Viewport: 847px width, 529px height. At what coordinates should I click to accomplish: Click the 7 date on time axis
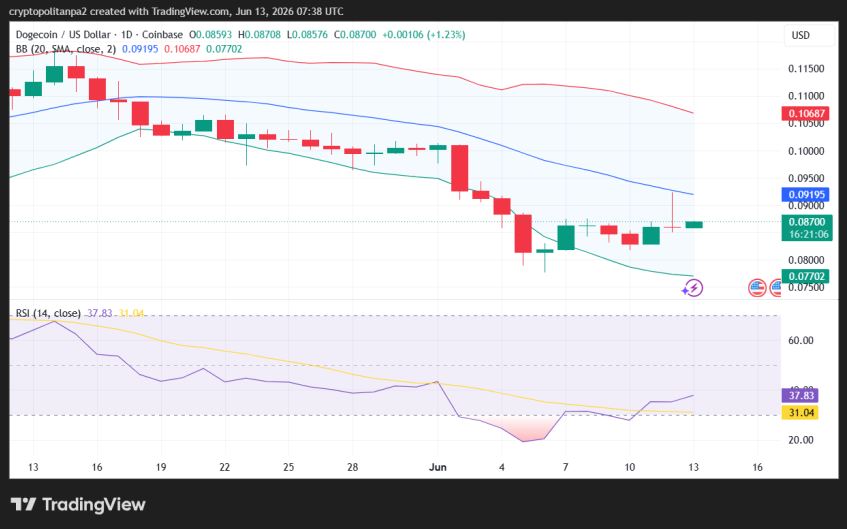[x=566, y=467]
